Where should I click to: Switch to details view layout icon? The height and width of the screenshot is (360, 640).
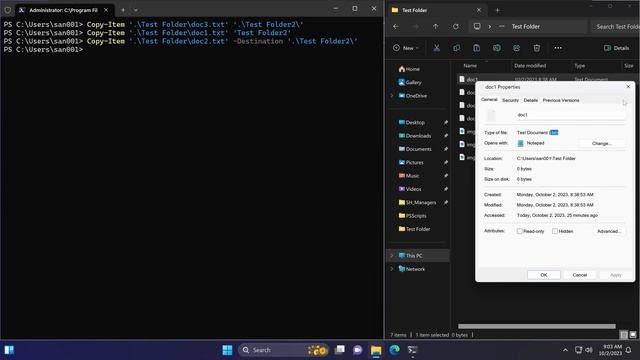click(624, 335)
